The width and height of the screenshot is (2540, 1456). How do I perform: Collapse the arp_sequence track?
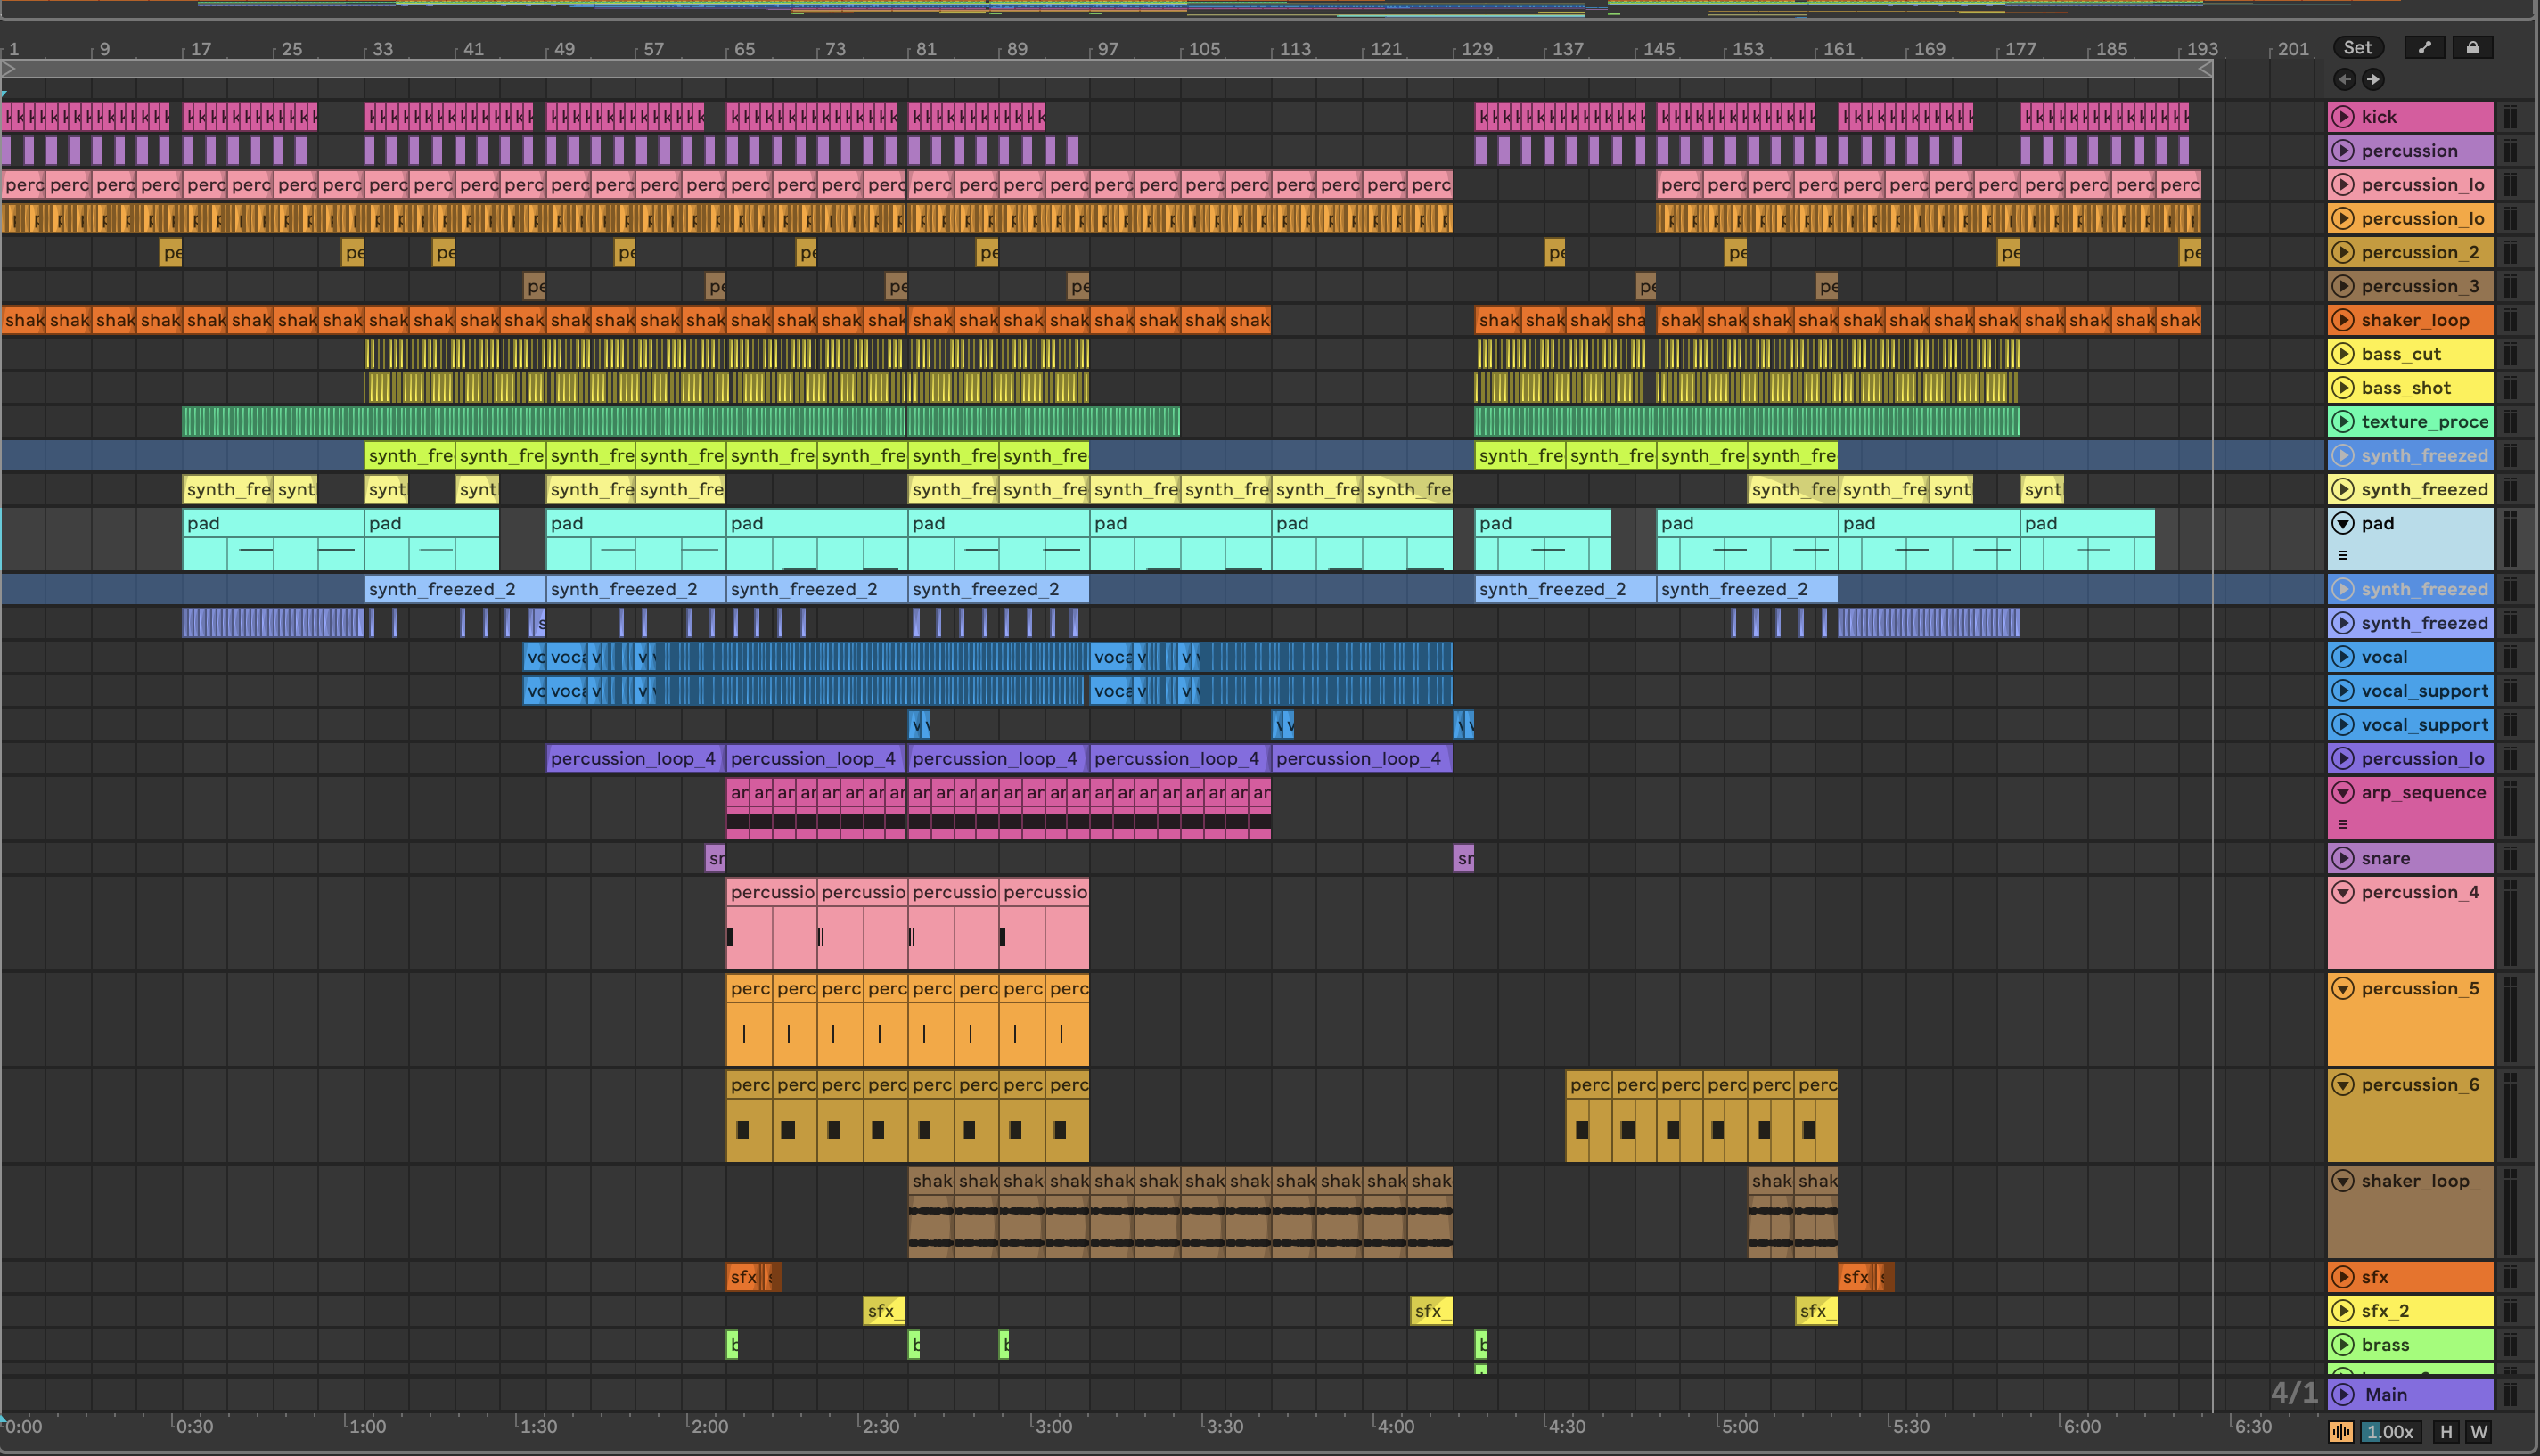(x=2343, y=793)
